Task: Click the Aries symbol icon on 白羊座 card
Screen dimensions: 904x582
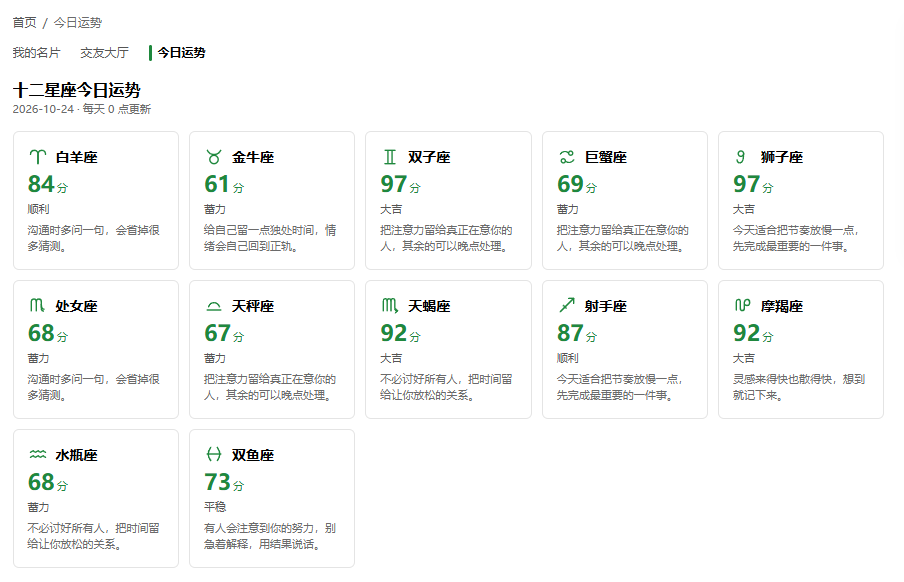Action: pos(37,157)
